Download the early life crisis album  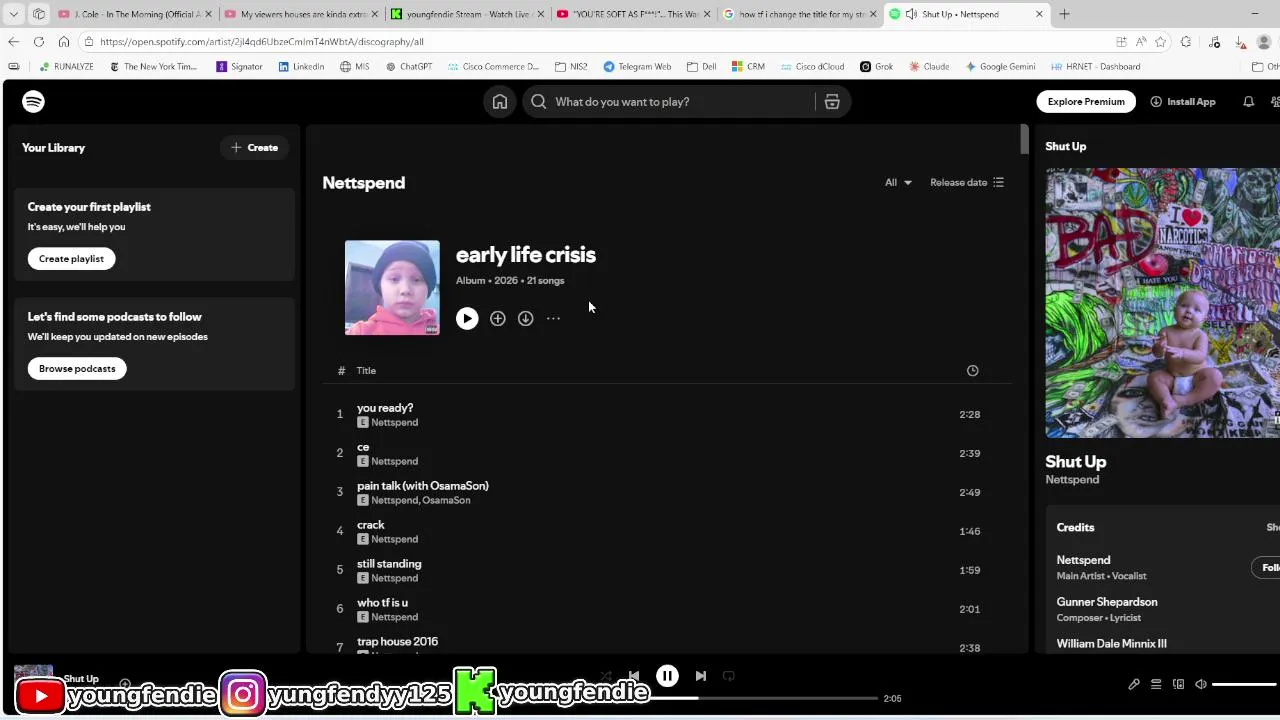[x=525, y=318]
